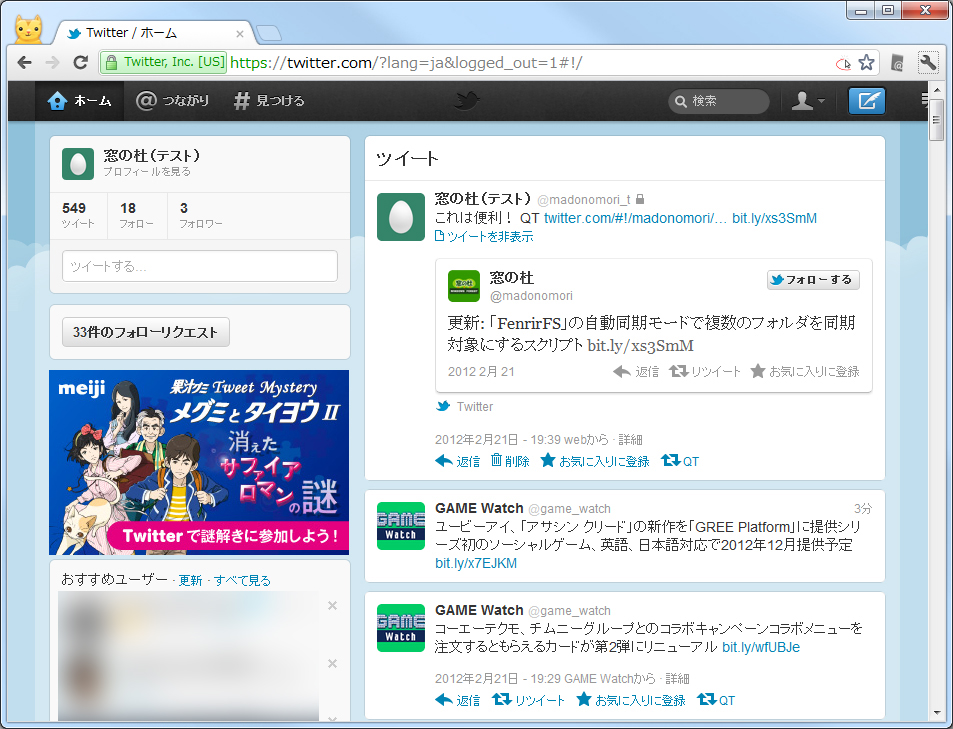Click the QT icon under the GAME Watch tweet
Viewport: 953px width, 729px height.
[716, 699]
